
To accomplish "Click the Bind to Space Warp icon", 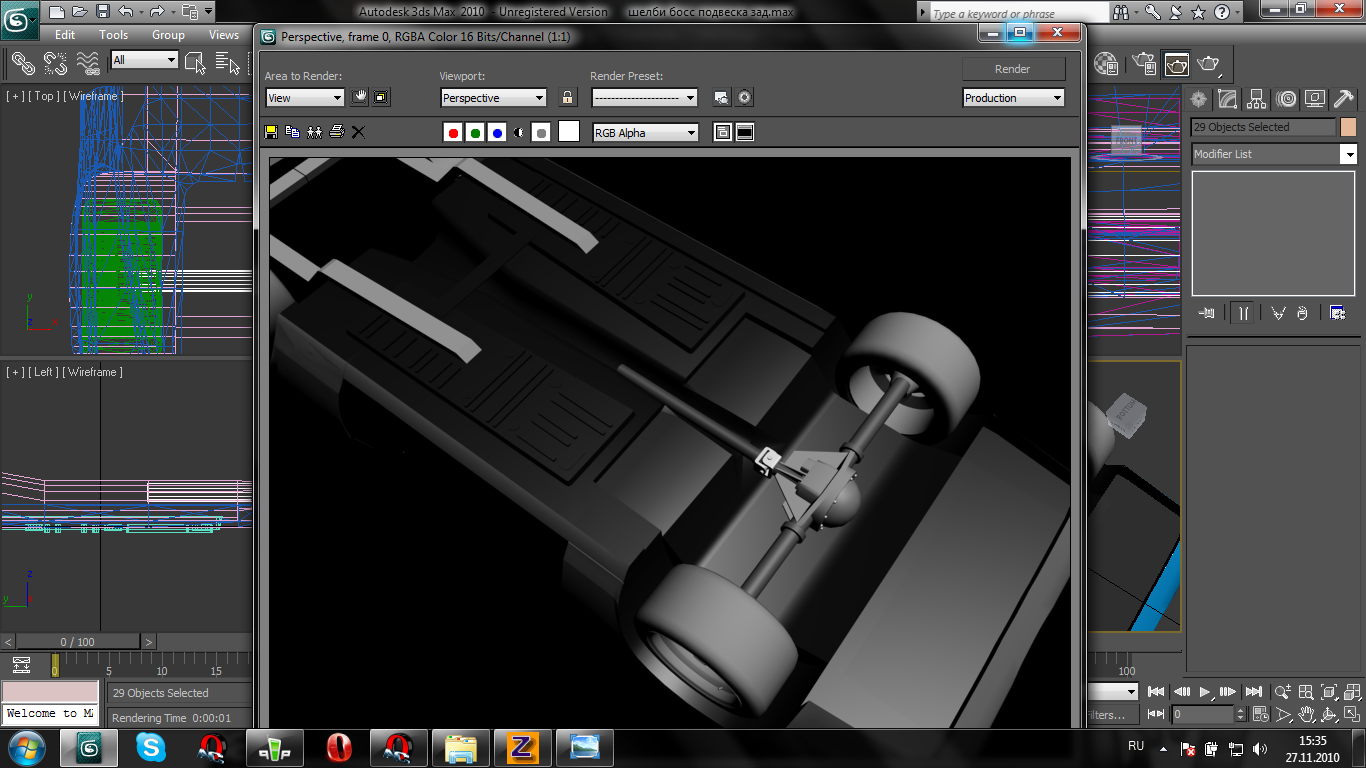I will 89,64.
